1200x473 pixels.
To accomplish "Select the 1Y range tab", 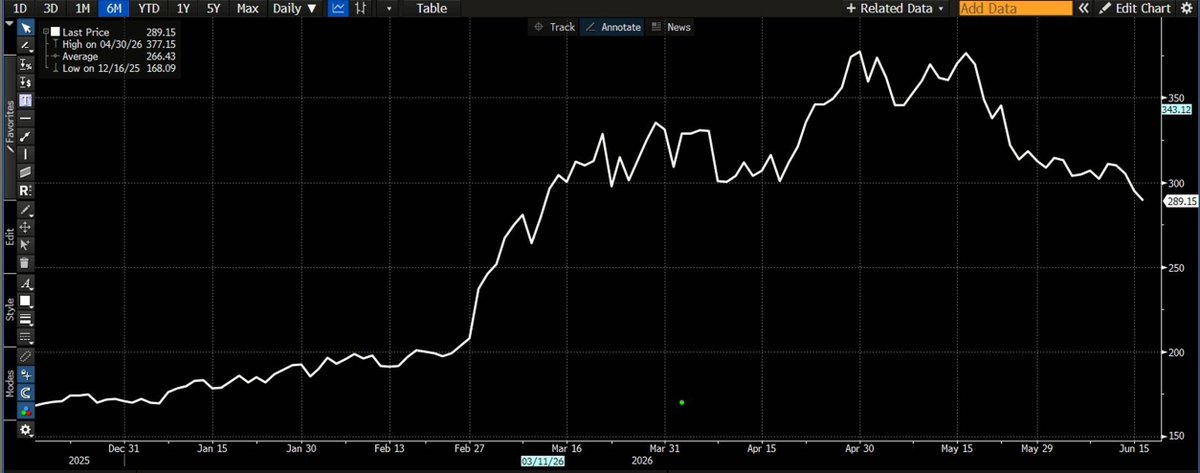I will click(x=183, y=8).
